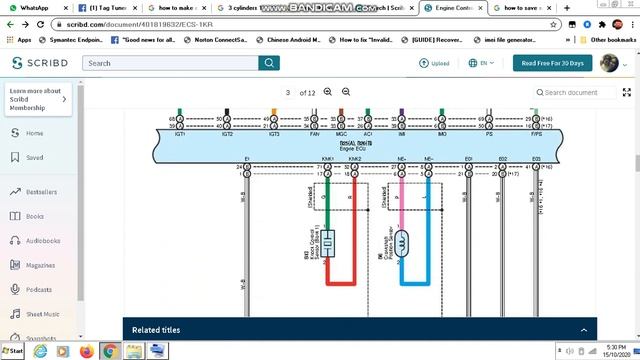Open Chinese Android bookmark

(288, 40)
